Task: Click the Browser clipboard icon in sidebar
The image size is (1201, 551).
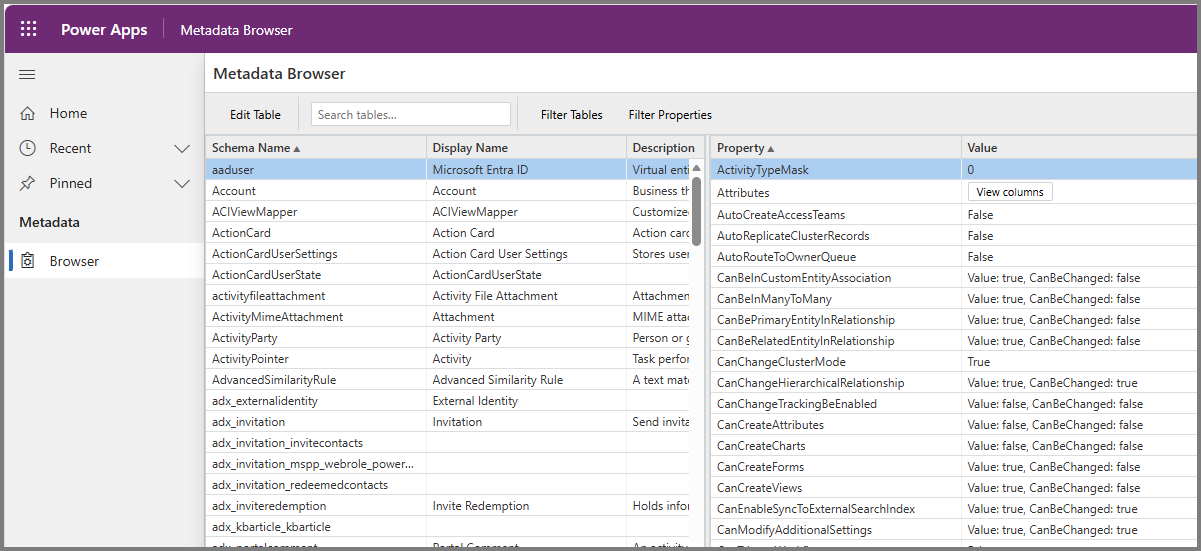Action: [28, 261]
